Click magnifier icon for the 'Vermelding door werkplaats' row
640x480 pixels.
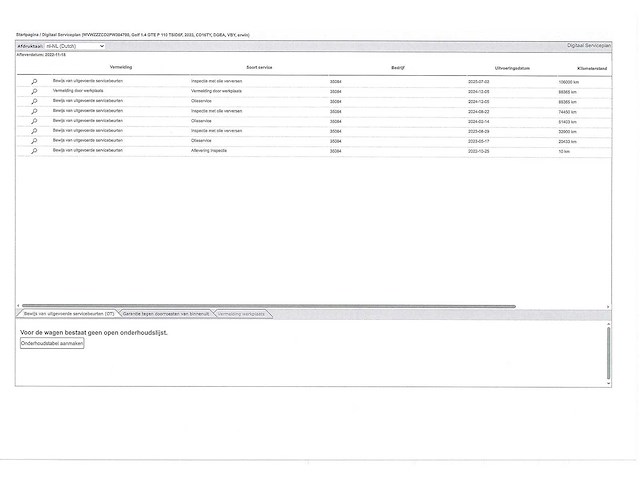click(x=34, y=91)
